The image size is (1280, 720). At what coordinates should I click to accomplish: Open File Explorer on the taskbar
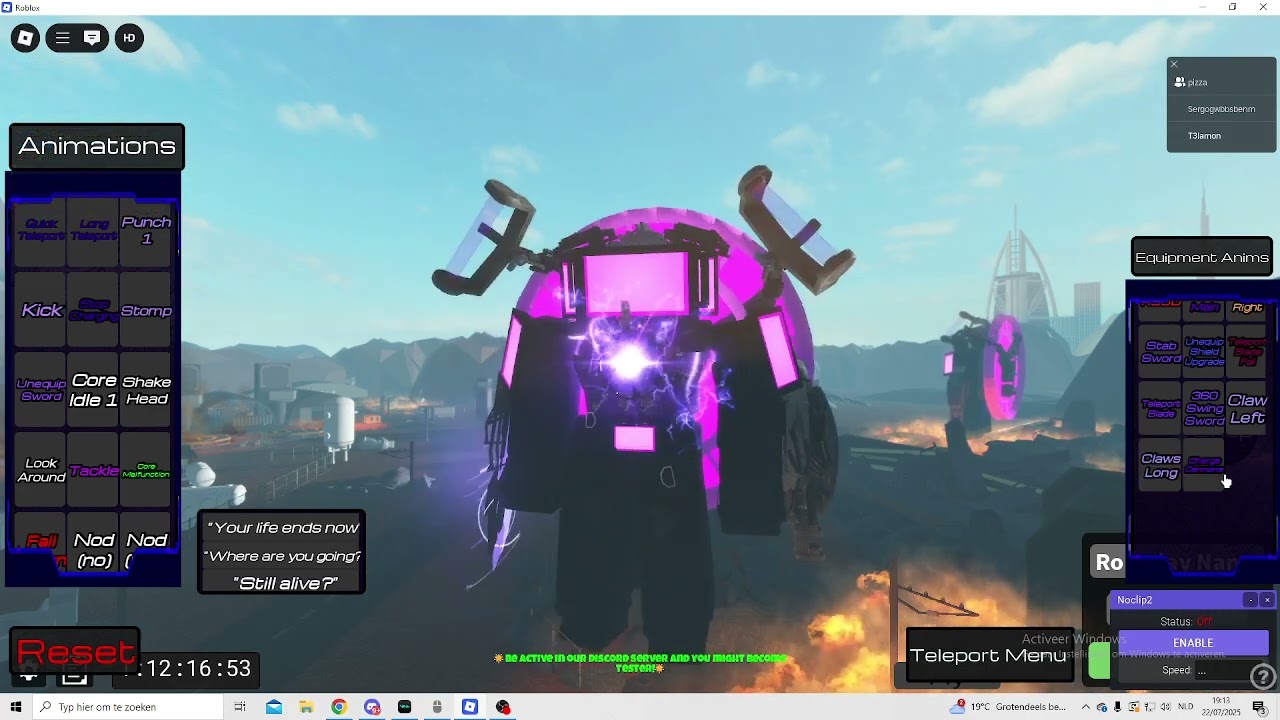(x=306, y=707)
